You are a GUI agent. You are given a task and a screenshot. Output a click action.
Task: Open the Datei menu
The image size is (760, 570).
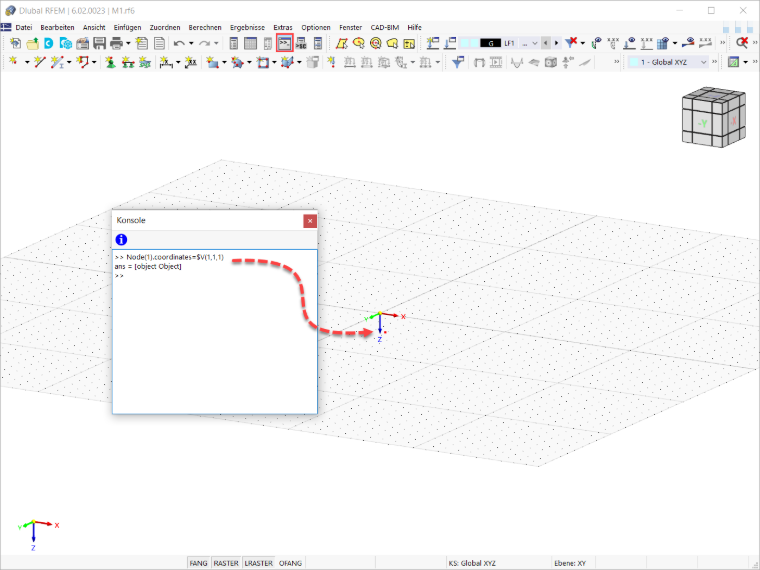coord(23,28)
